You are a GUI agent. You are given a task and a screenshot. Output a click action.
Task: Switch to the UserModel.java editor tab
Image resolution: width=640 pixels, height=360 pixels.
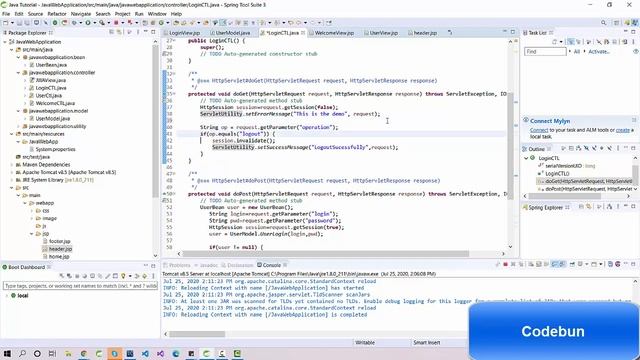[x=233, y=33]
